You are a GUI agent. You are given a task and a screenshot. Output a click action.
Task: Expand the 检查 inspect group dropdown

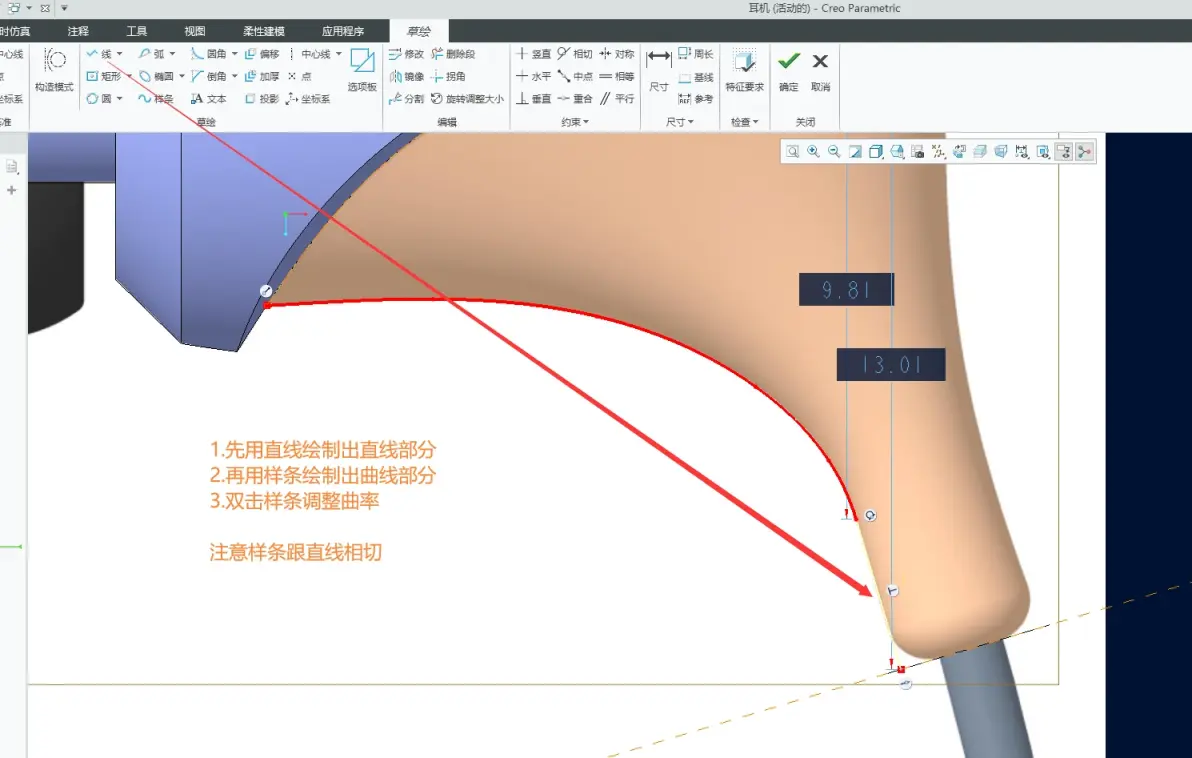(745, 122)
